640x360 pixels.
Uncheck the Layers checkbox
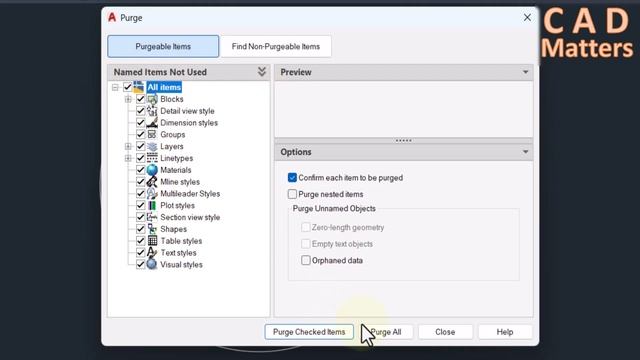[x=140, y=146]
